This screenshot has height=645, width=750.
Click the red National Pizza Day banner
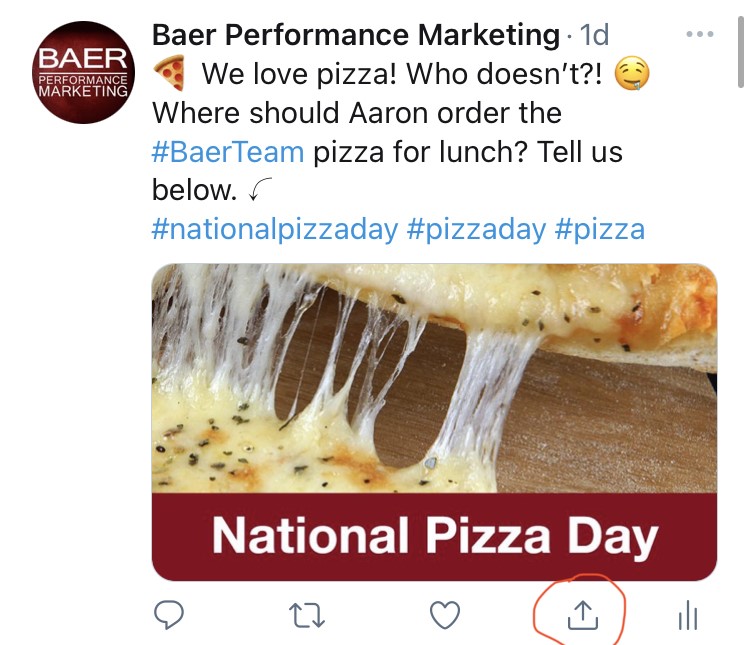[x=434, y=536]
